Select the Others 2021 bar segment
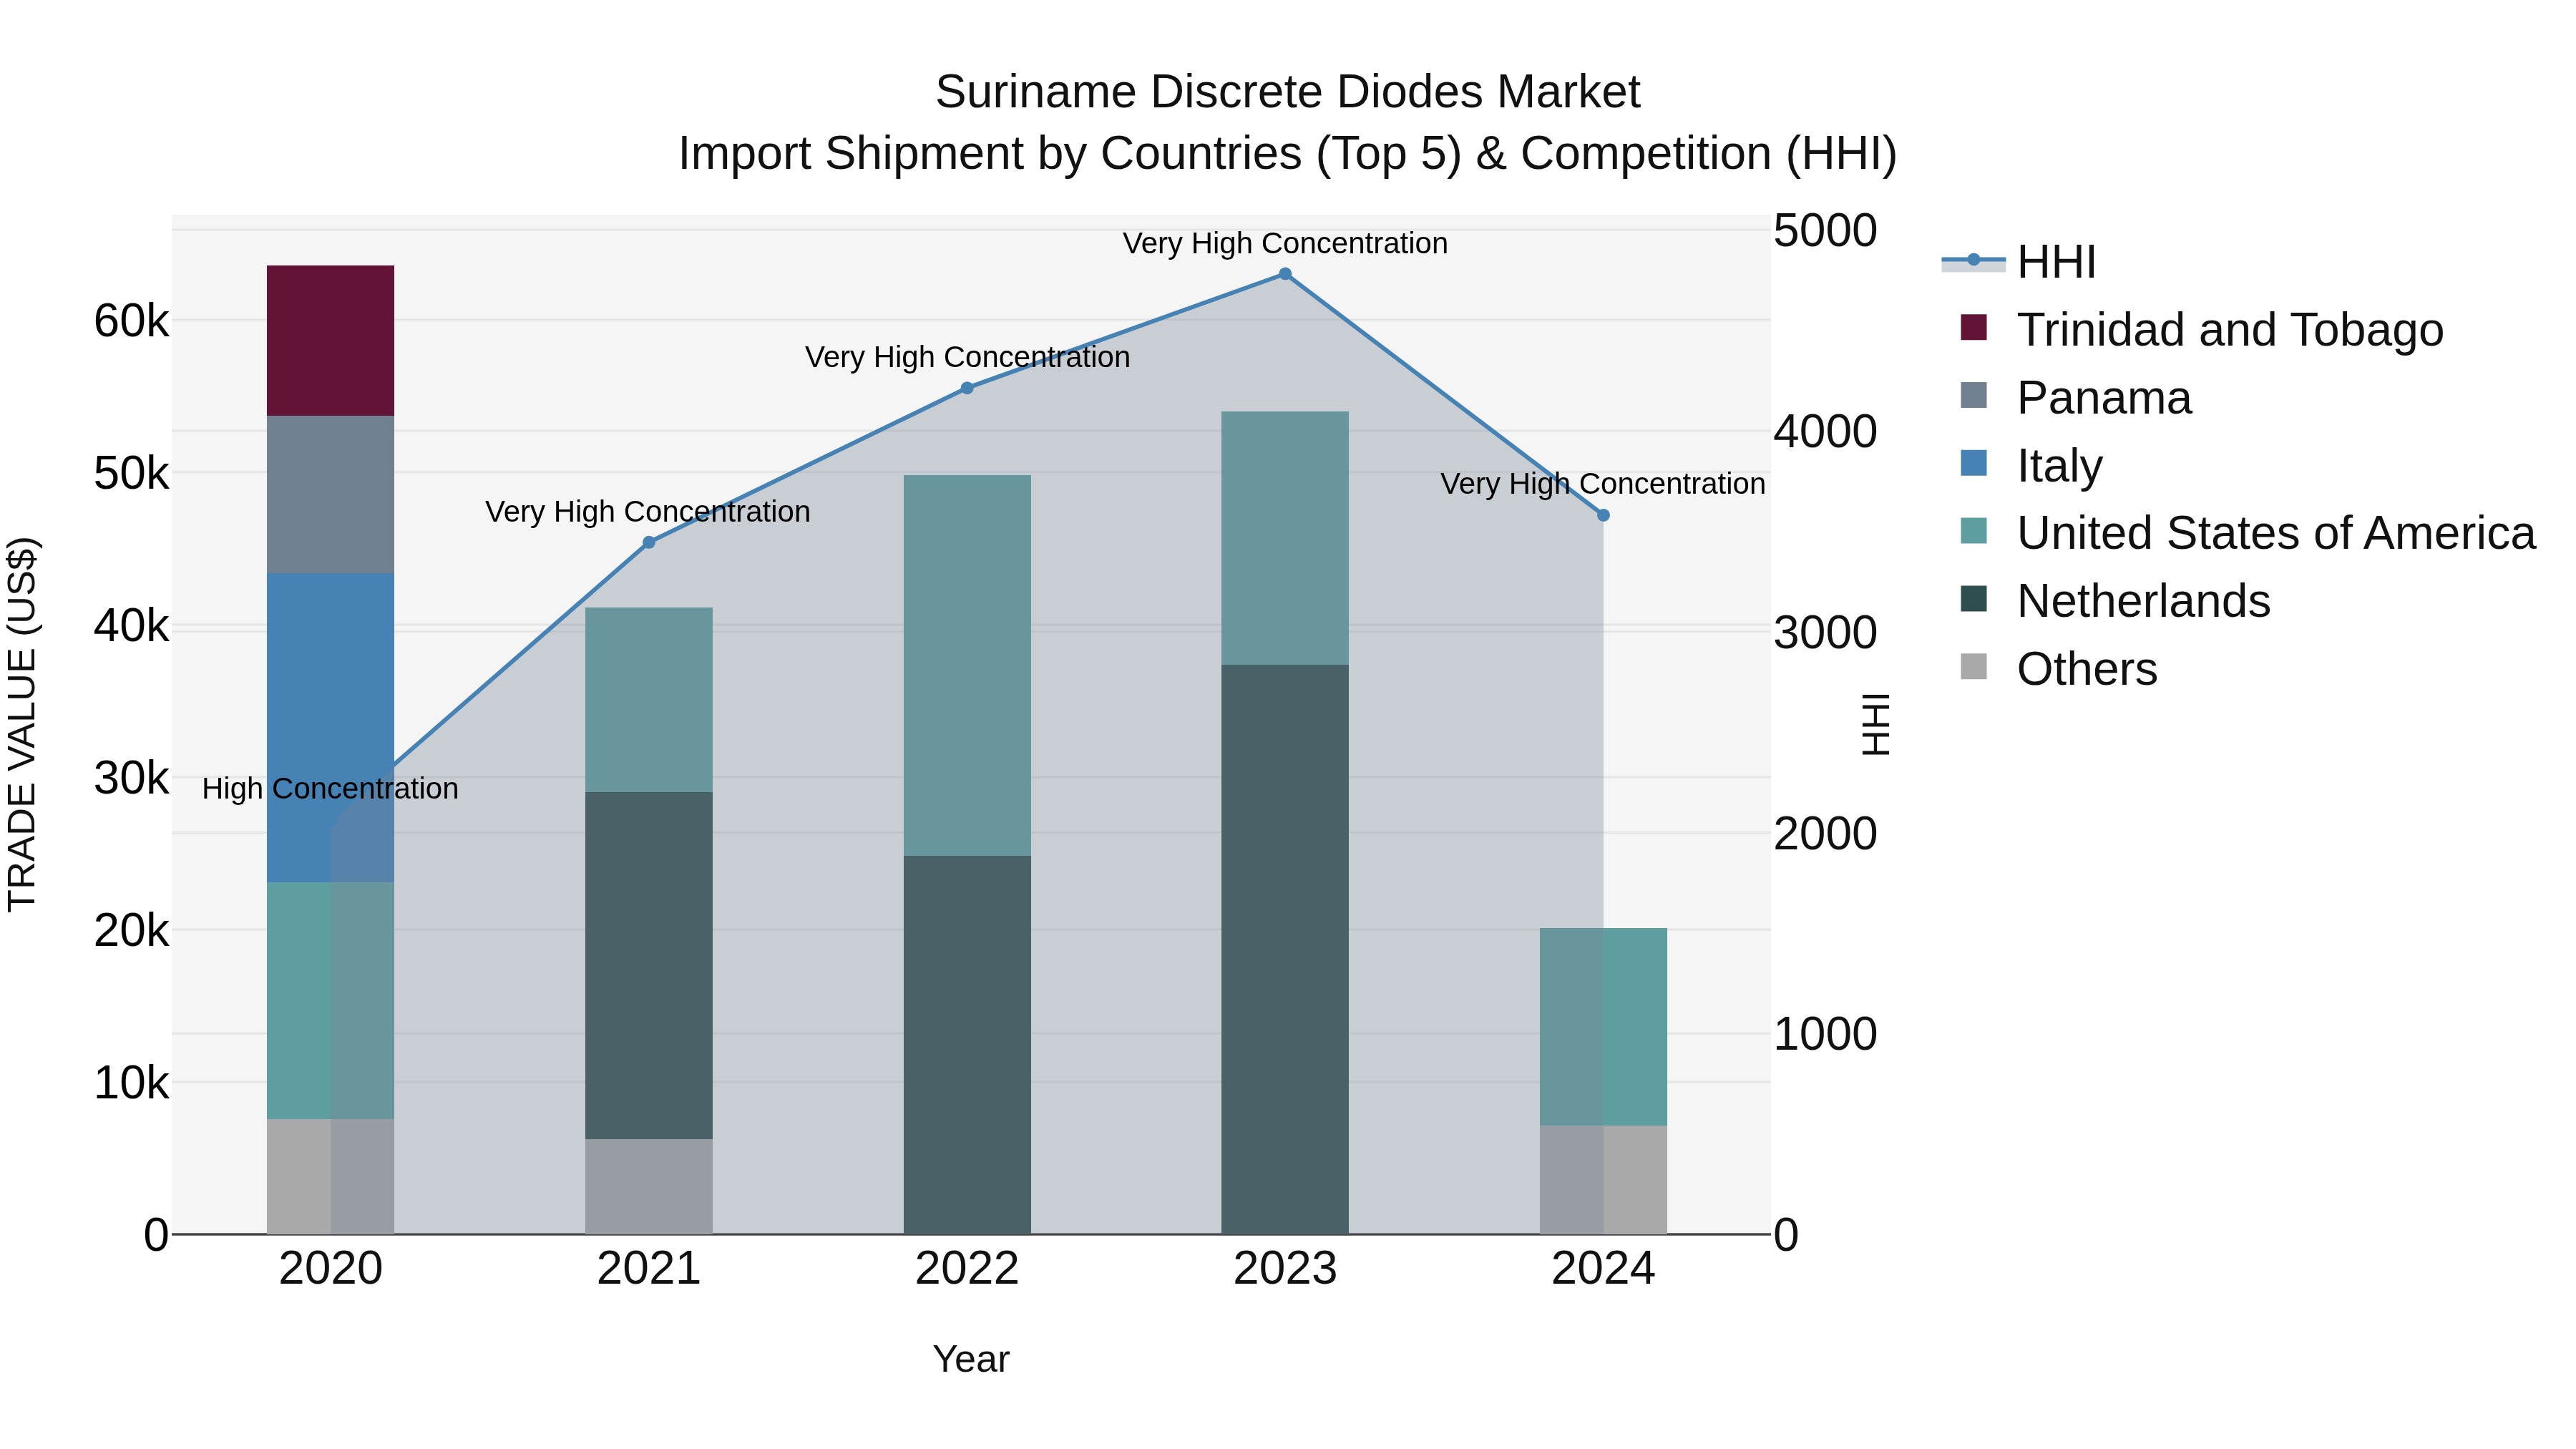 coord(649,1187)
